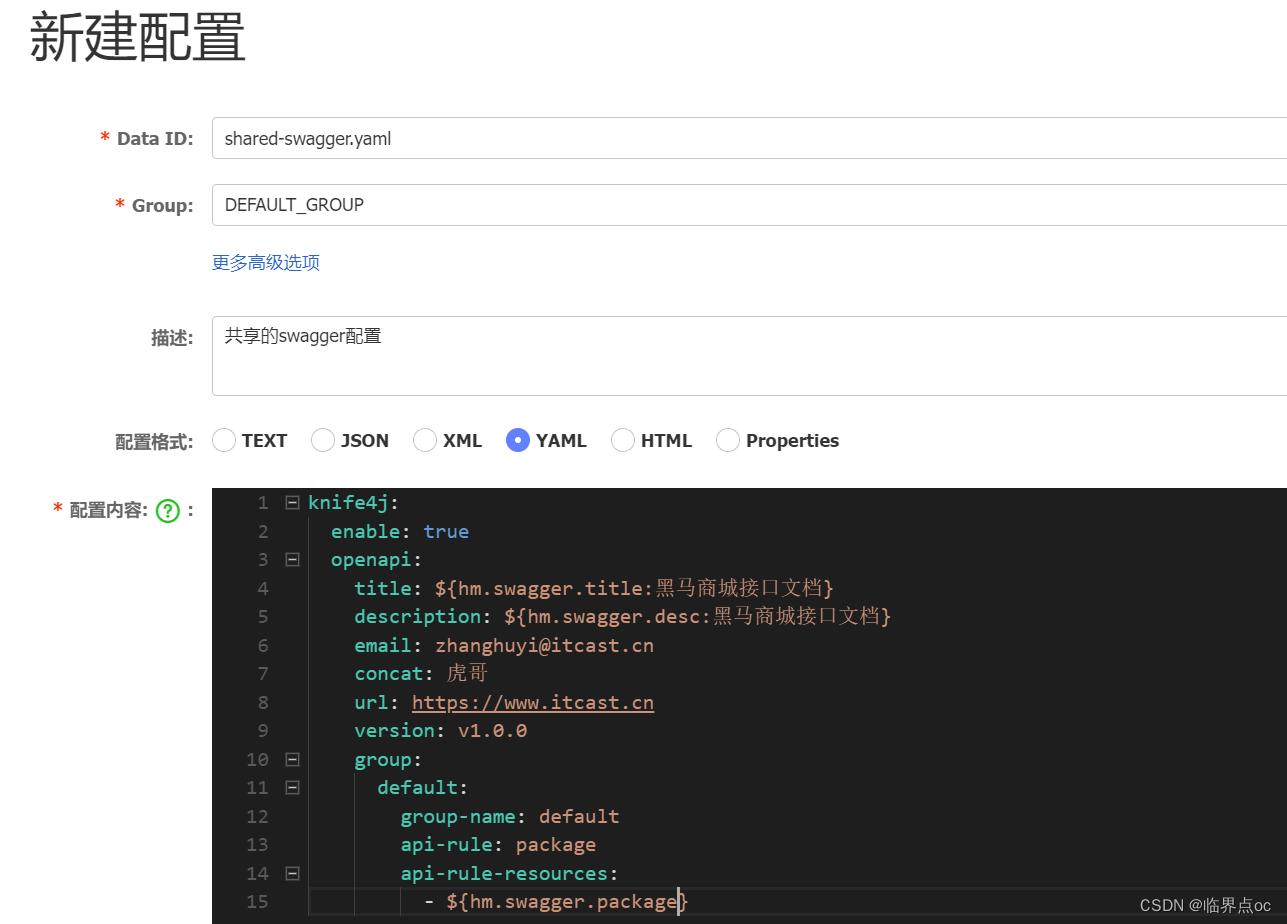
Task: Open the https://www.itcast.cn URL in the editor
Action: tap(533, 702)
